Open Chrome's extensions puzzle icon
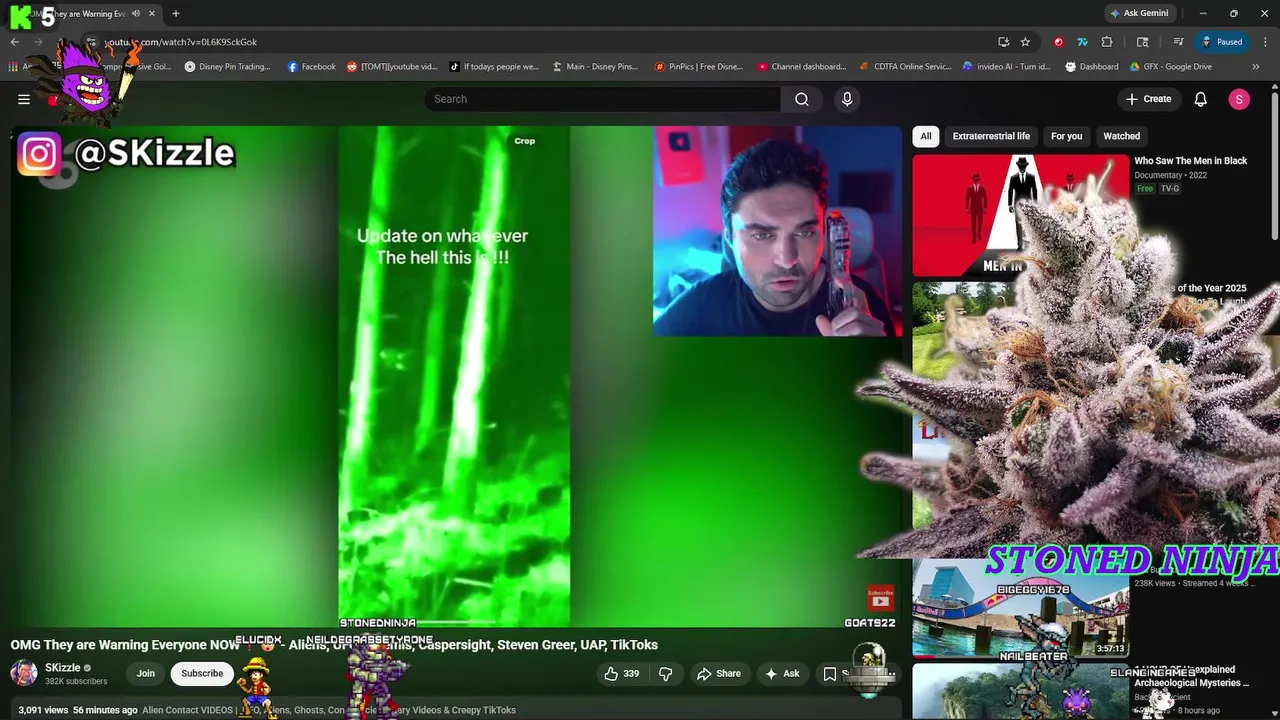 (1107, 42)
